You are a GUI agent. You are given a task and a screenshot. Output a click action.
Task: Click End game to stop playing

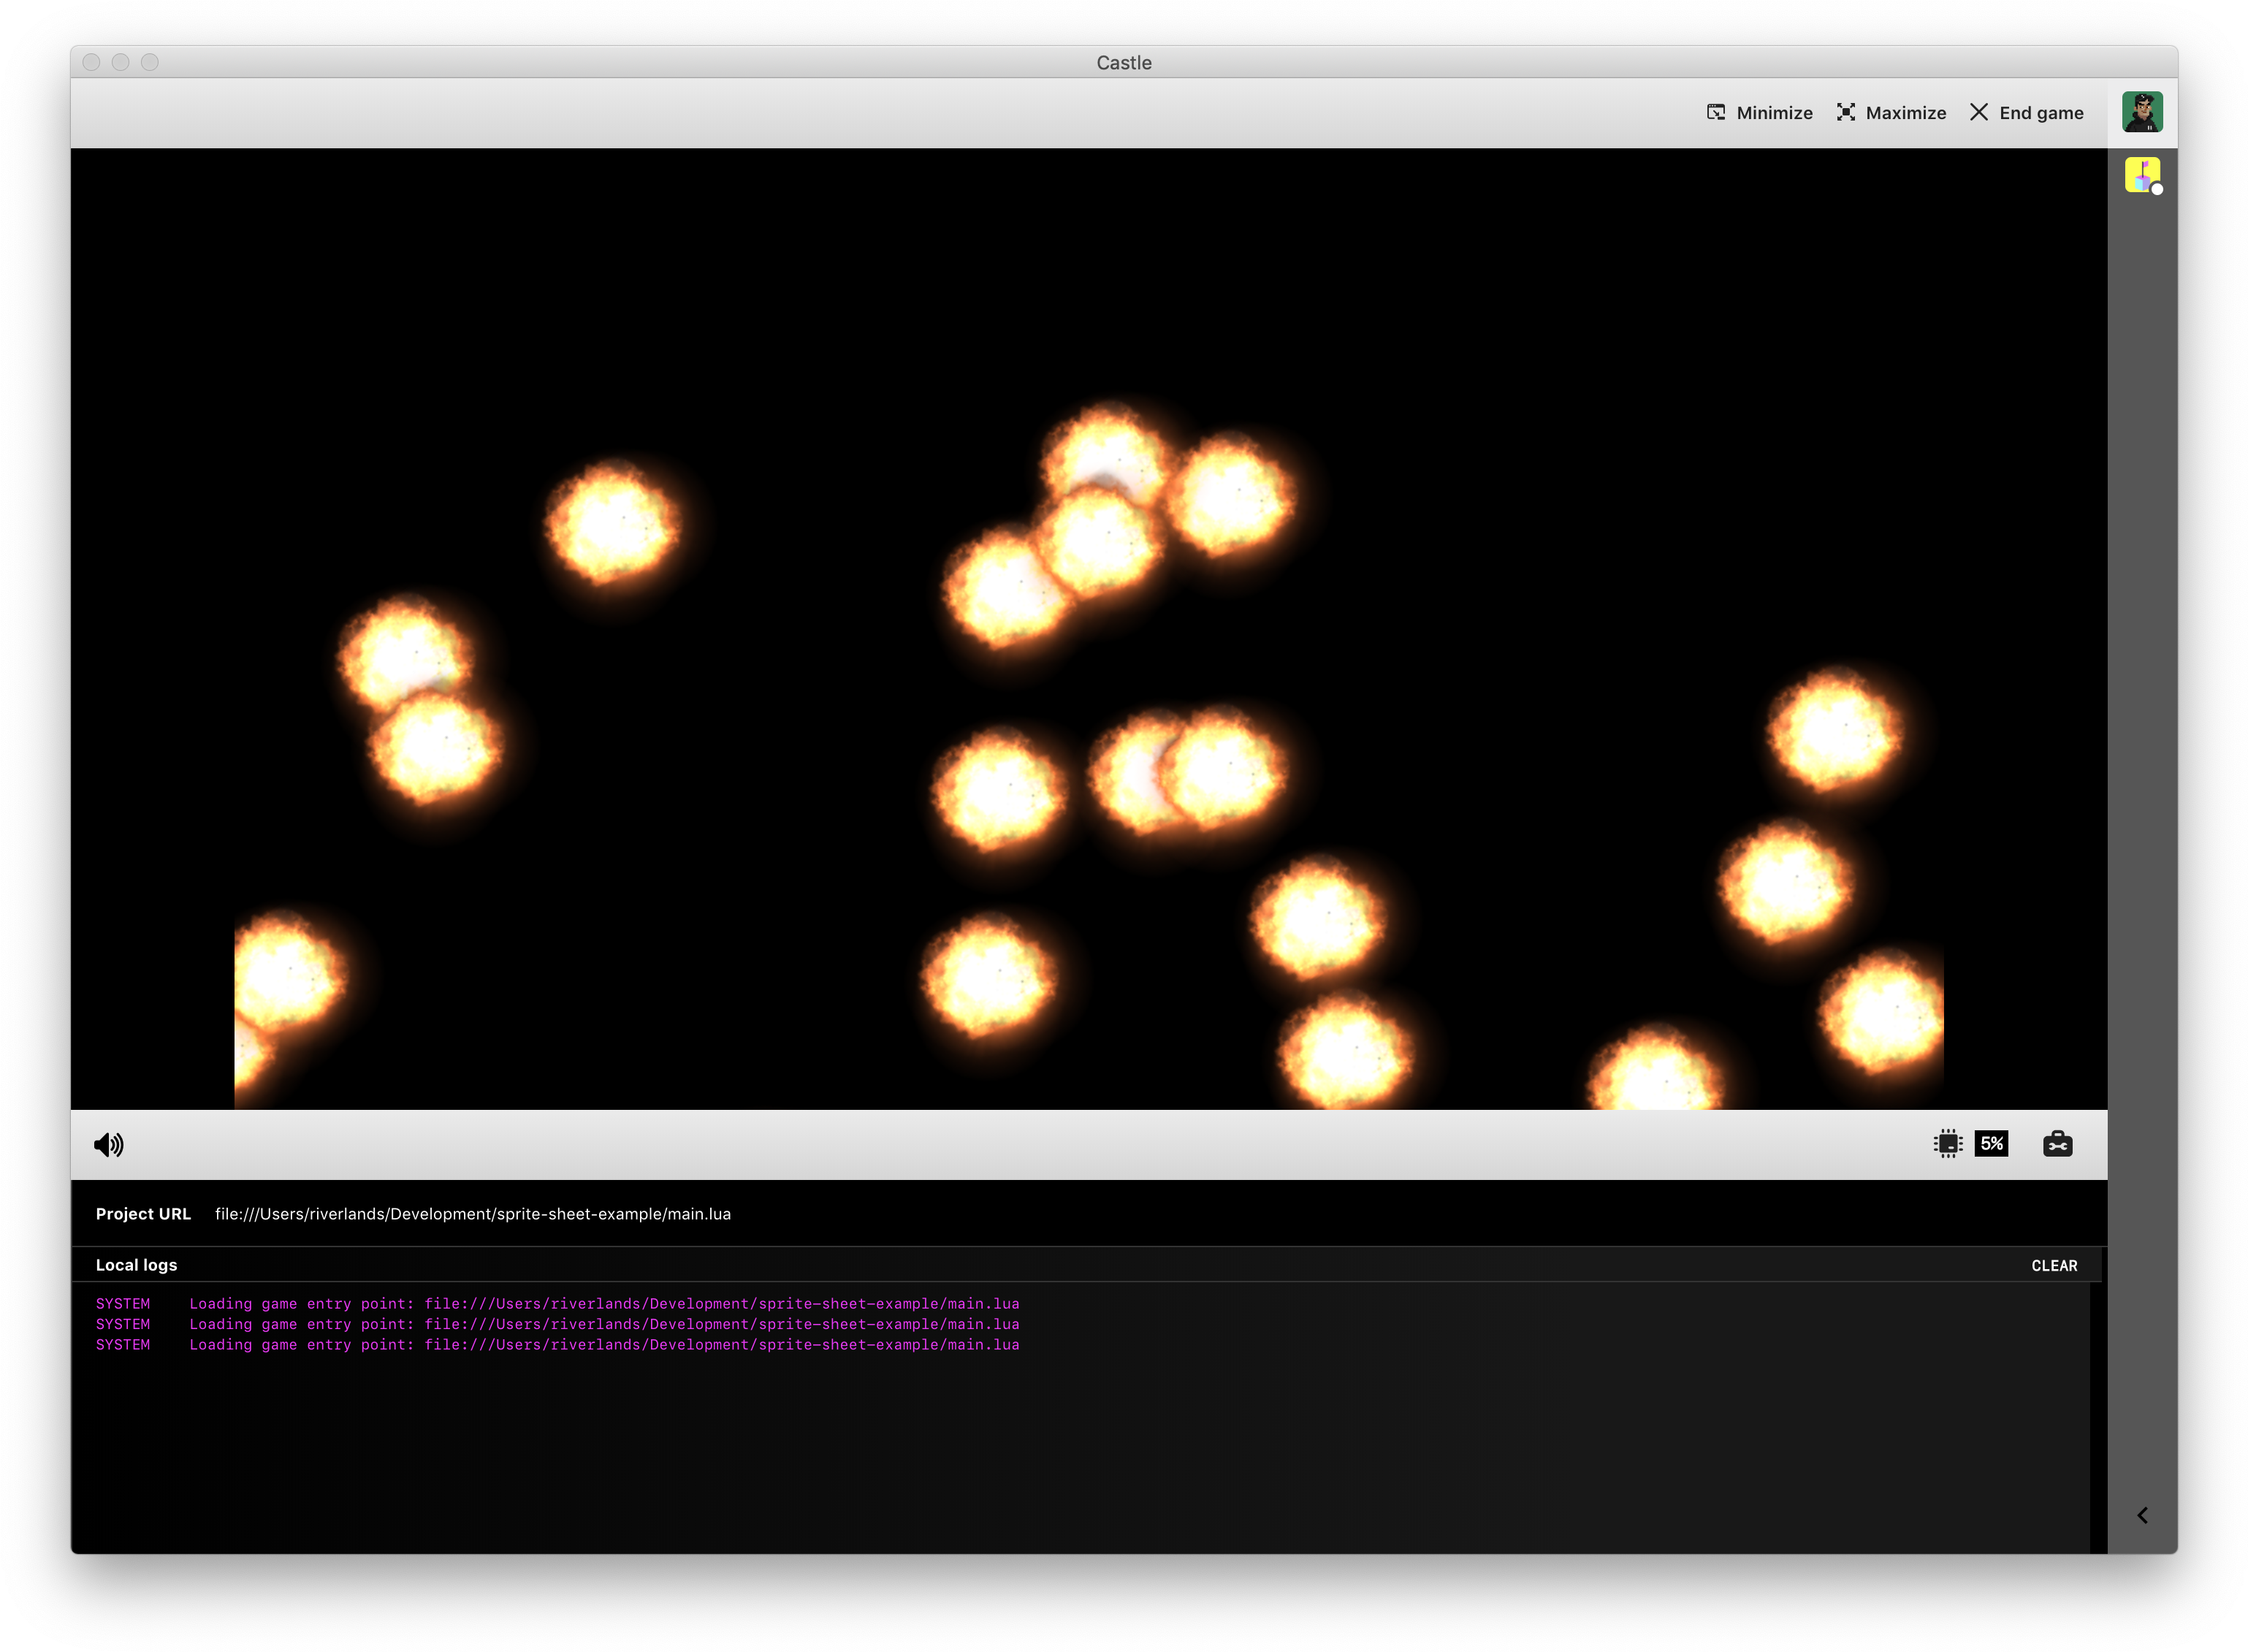(x=2026, y=113)
